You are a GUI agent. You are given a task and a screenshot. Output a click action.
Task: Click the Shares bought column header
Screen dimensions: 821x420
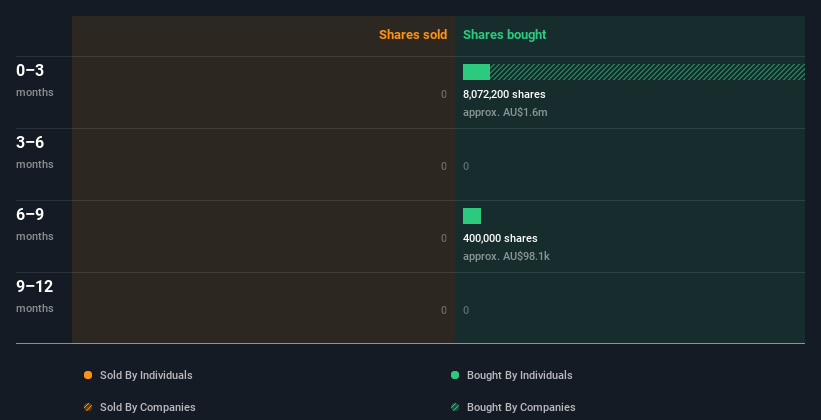(x=504, y=35)
